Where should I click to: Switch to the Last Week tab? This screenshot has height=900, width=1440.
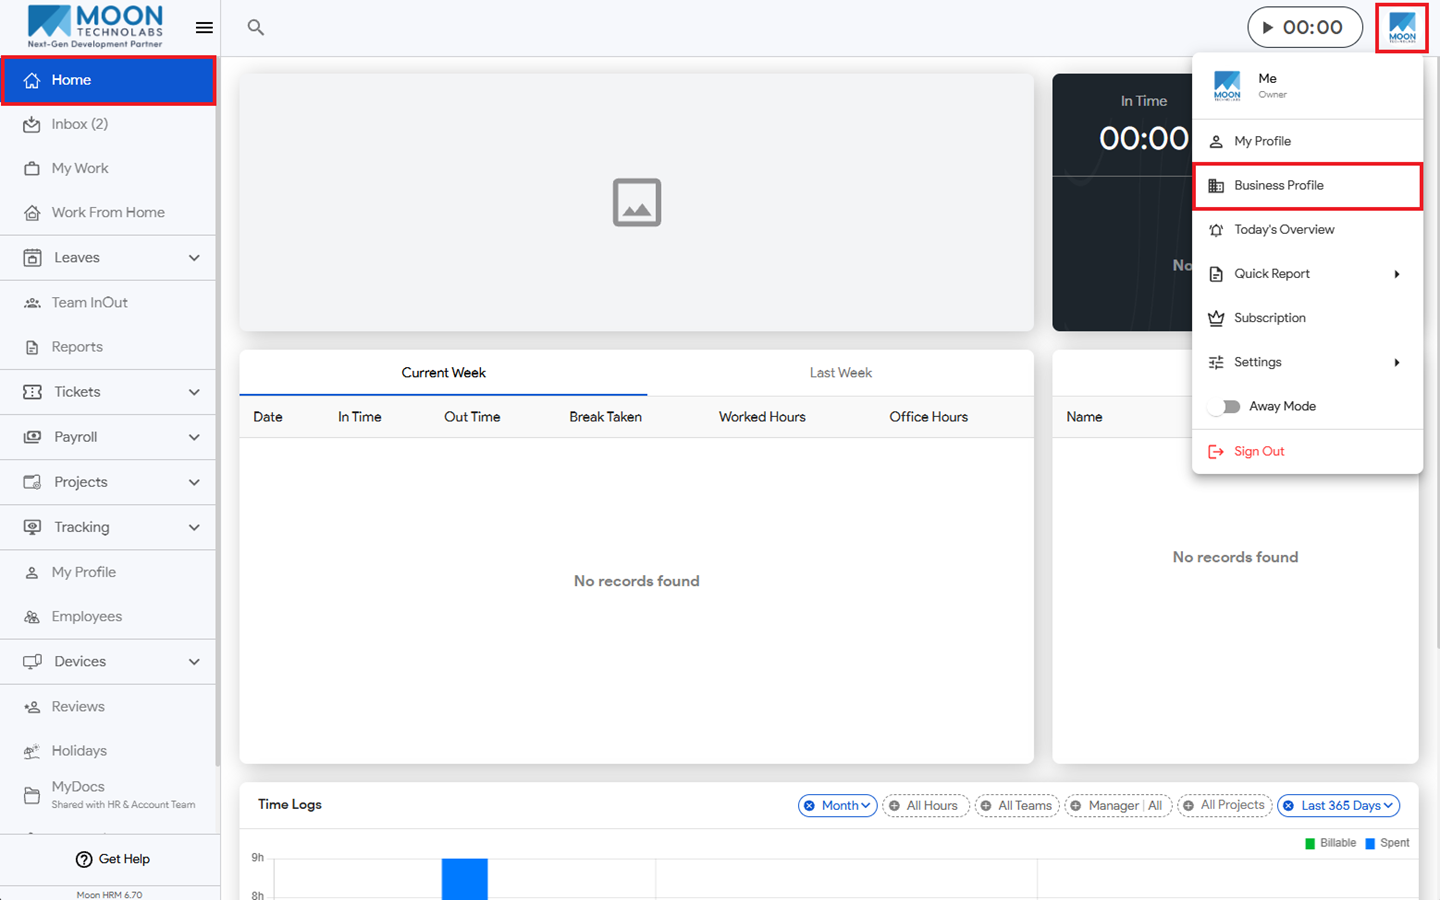(x=840, y=373)
